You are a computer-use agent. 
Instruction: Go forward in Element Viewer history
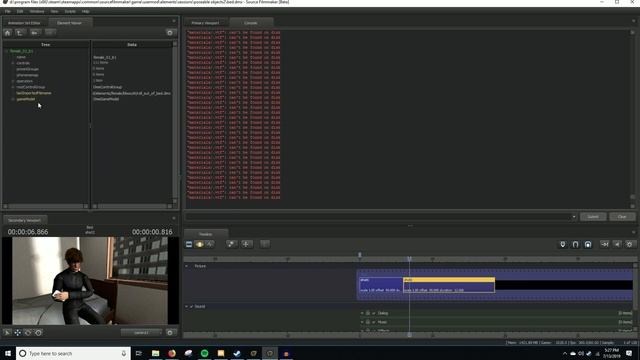[x=50, y=33]
